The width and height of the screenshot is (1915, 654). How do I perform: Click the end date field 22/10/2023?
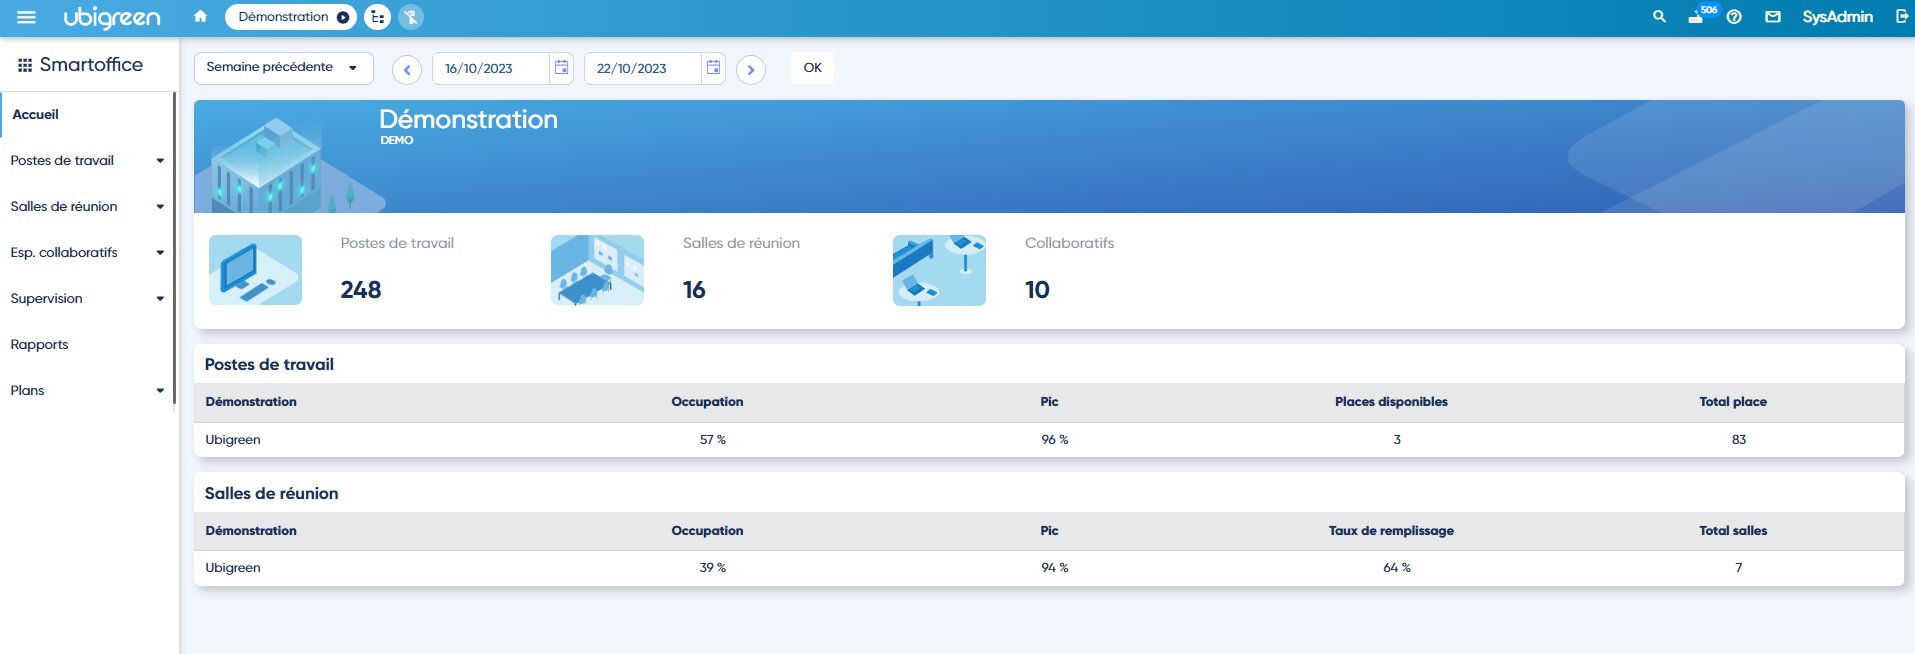click(643, 68)
